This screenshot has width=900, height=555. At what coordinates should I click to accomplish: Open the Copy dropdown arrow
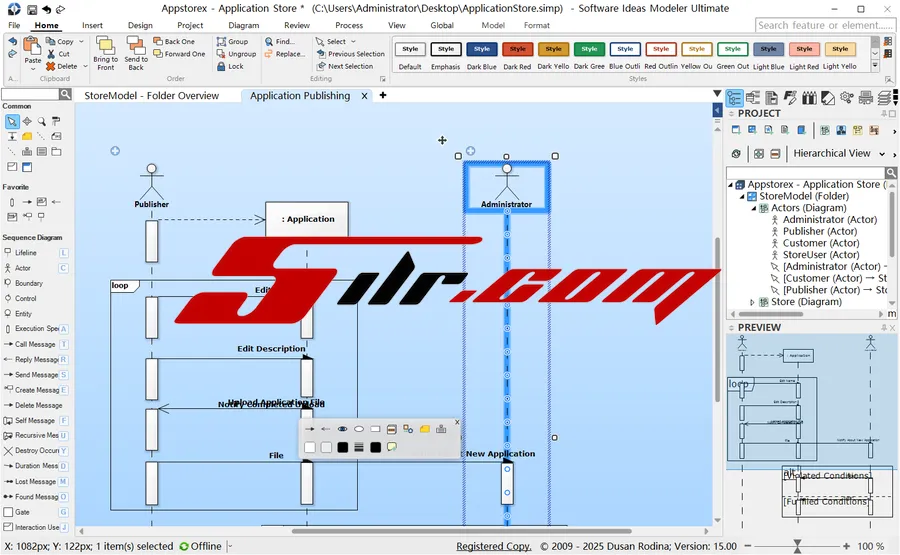pos(82,41)
